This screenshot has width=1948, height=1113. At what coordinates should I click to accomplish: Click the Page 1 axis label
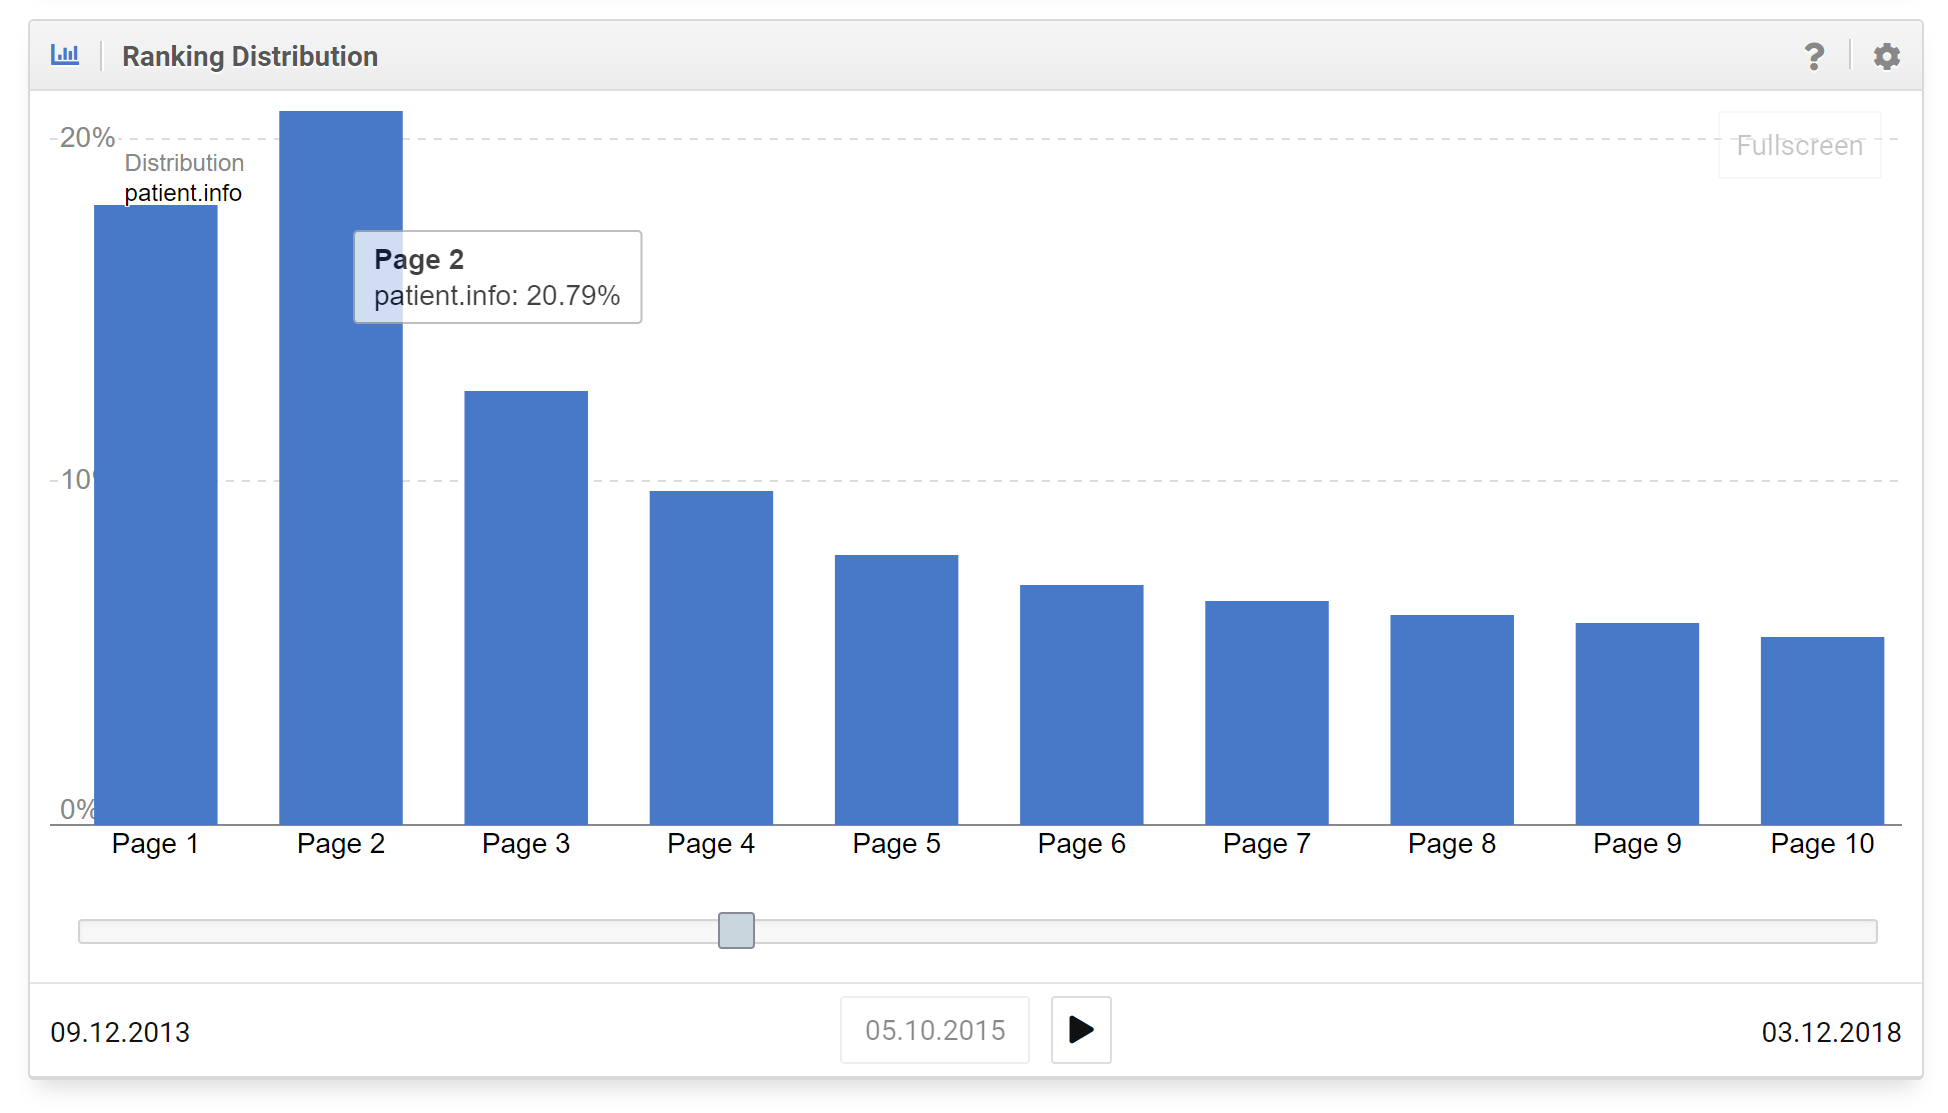(x=155, y=844)
